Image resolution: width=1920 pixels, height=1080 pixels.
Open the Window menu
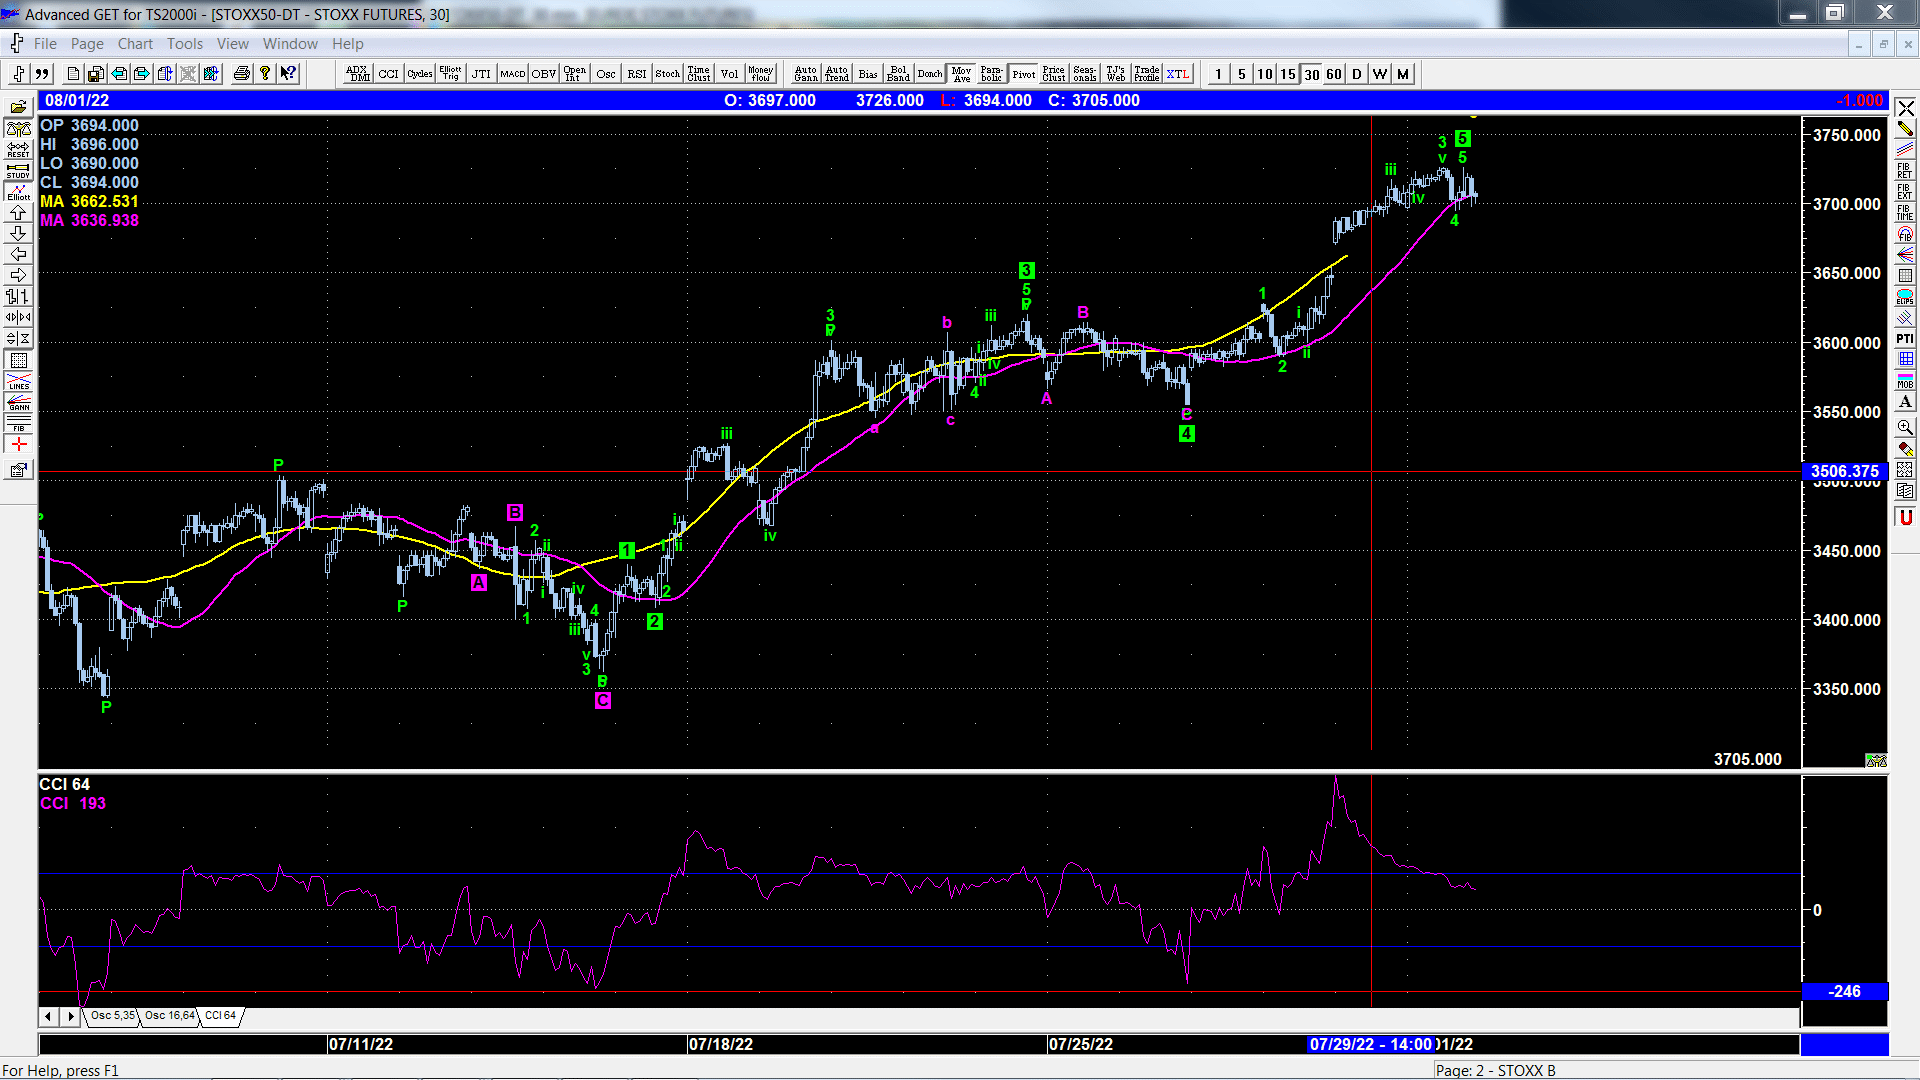point(290,44)
